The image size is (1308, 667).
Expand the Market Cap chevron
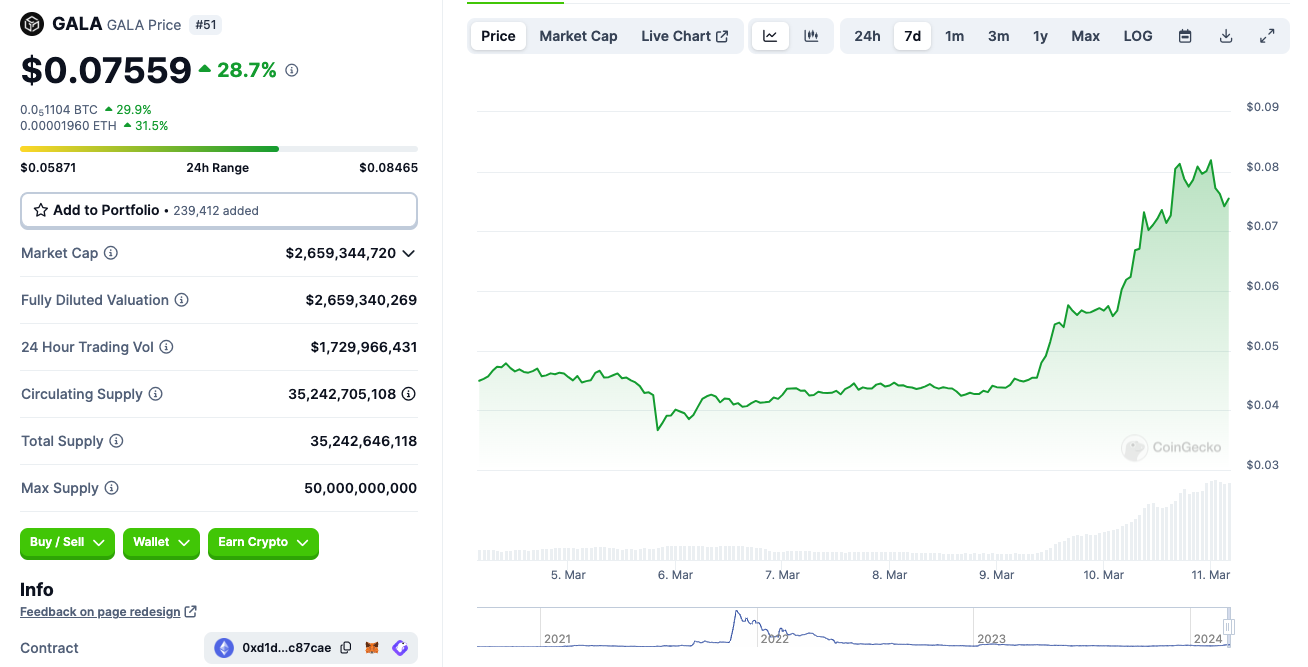[408, 254]
